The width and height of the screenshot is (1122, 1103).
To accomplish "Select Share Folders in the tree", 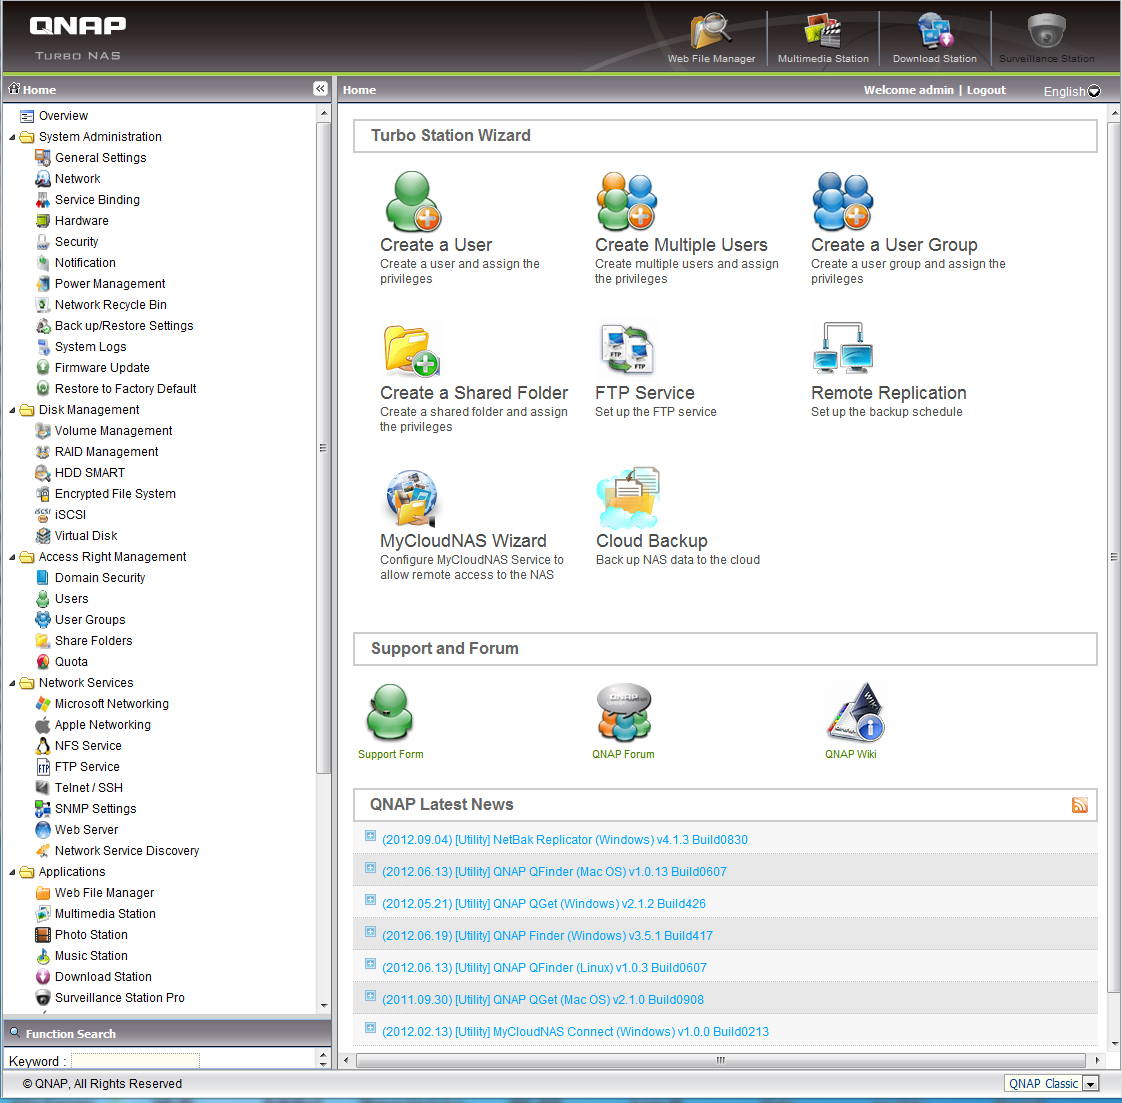I will point(93,641).
